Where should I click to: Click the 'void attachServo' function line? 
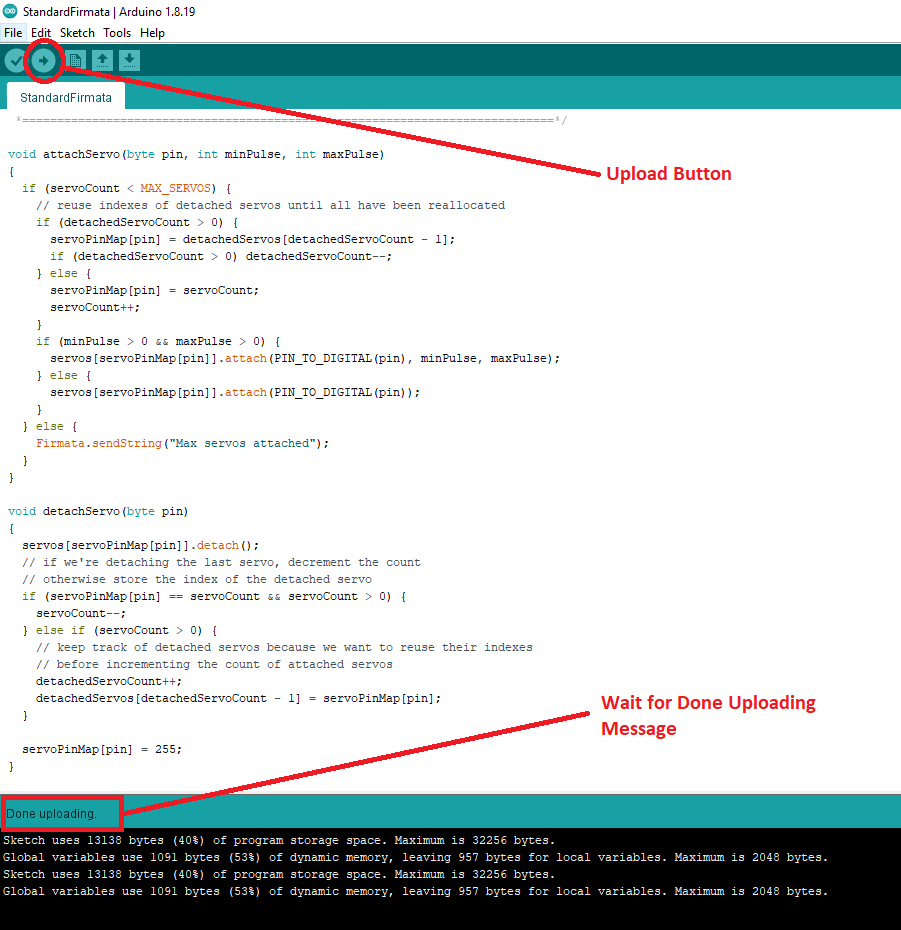(196, 154)
